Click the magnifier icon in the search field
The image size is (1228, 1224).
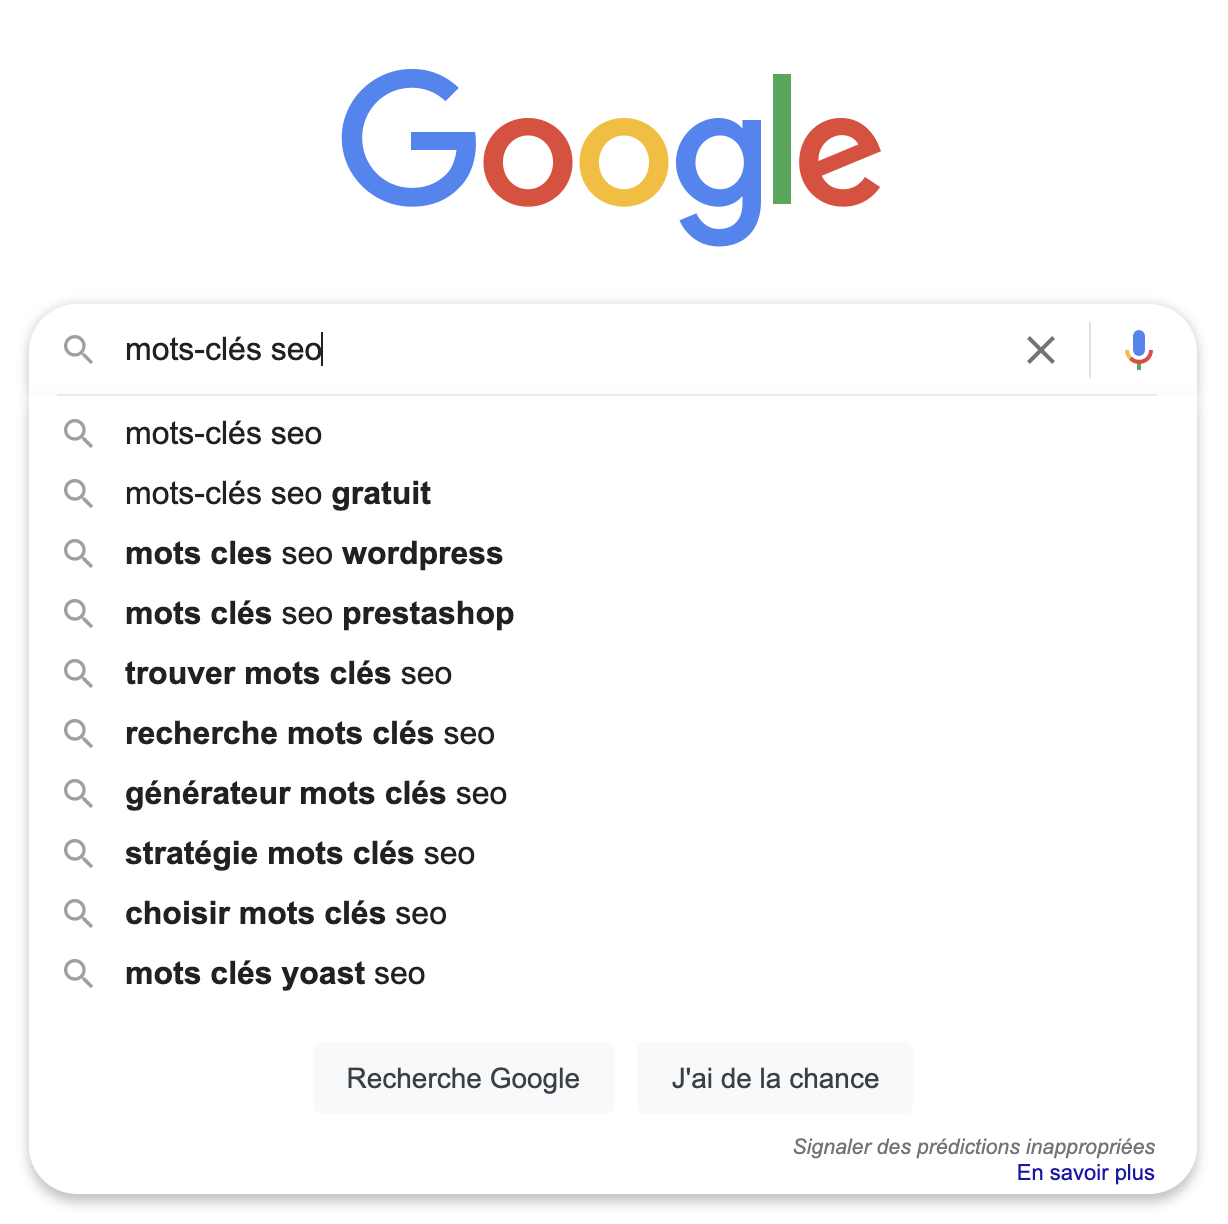(78, 349)
